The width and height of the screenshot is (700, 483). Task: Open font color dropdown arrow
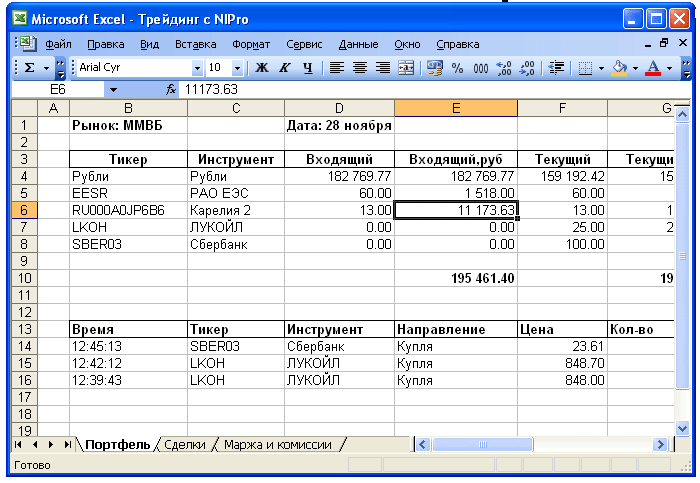coord(669,68)
